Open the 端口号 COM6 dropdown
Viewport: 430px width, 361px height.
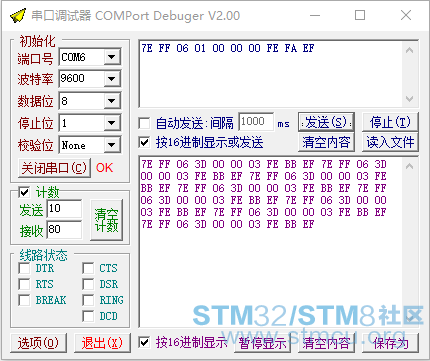pos(111,57)
